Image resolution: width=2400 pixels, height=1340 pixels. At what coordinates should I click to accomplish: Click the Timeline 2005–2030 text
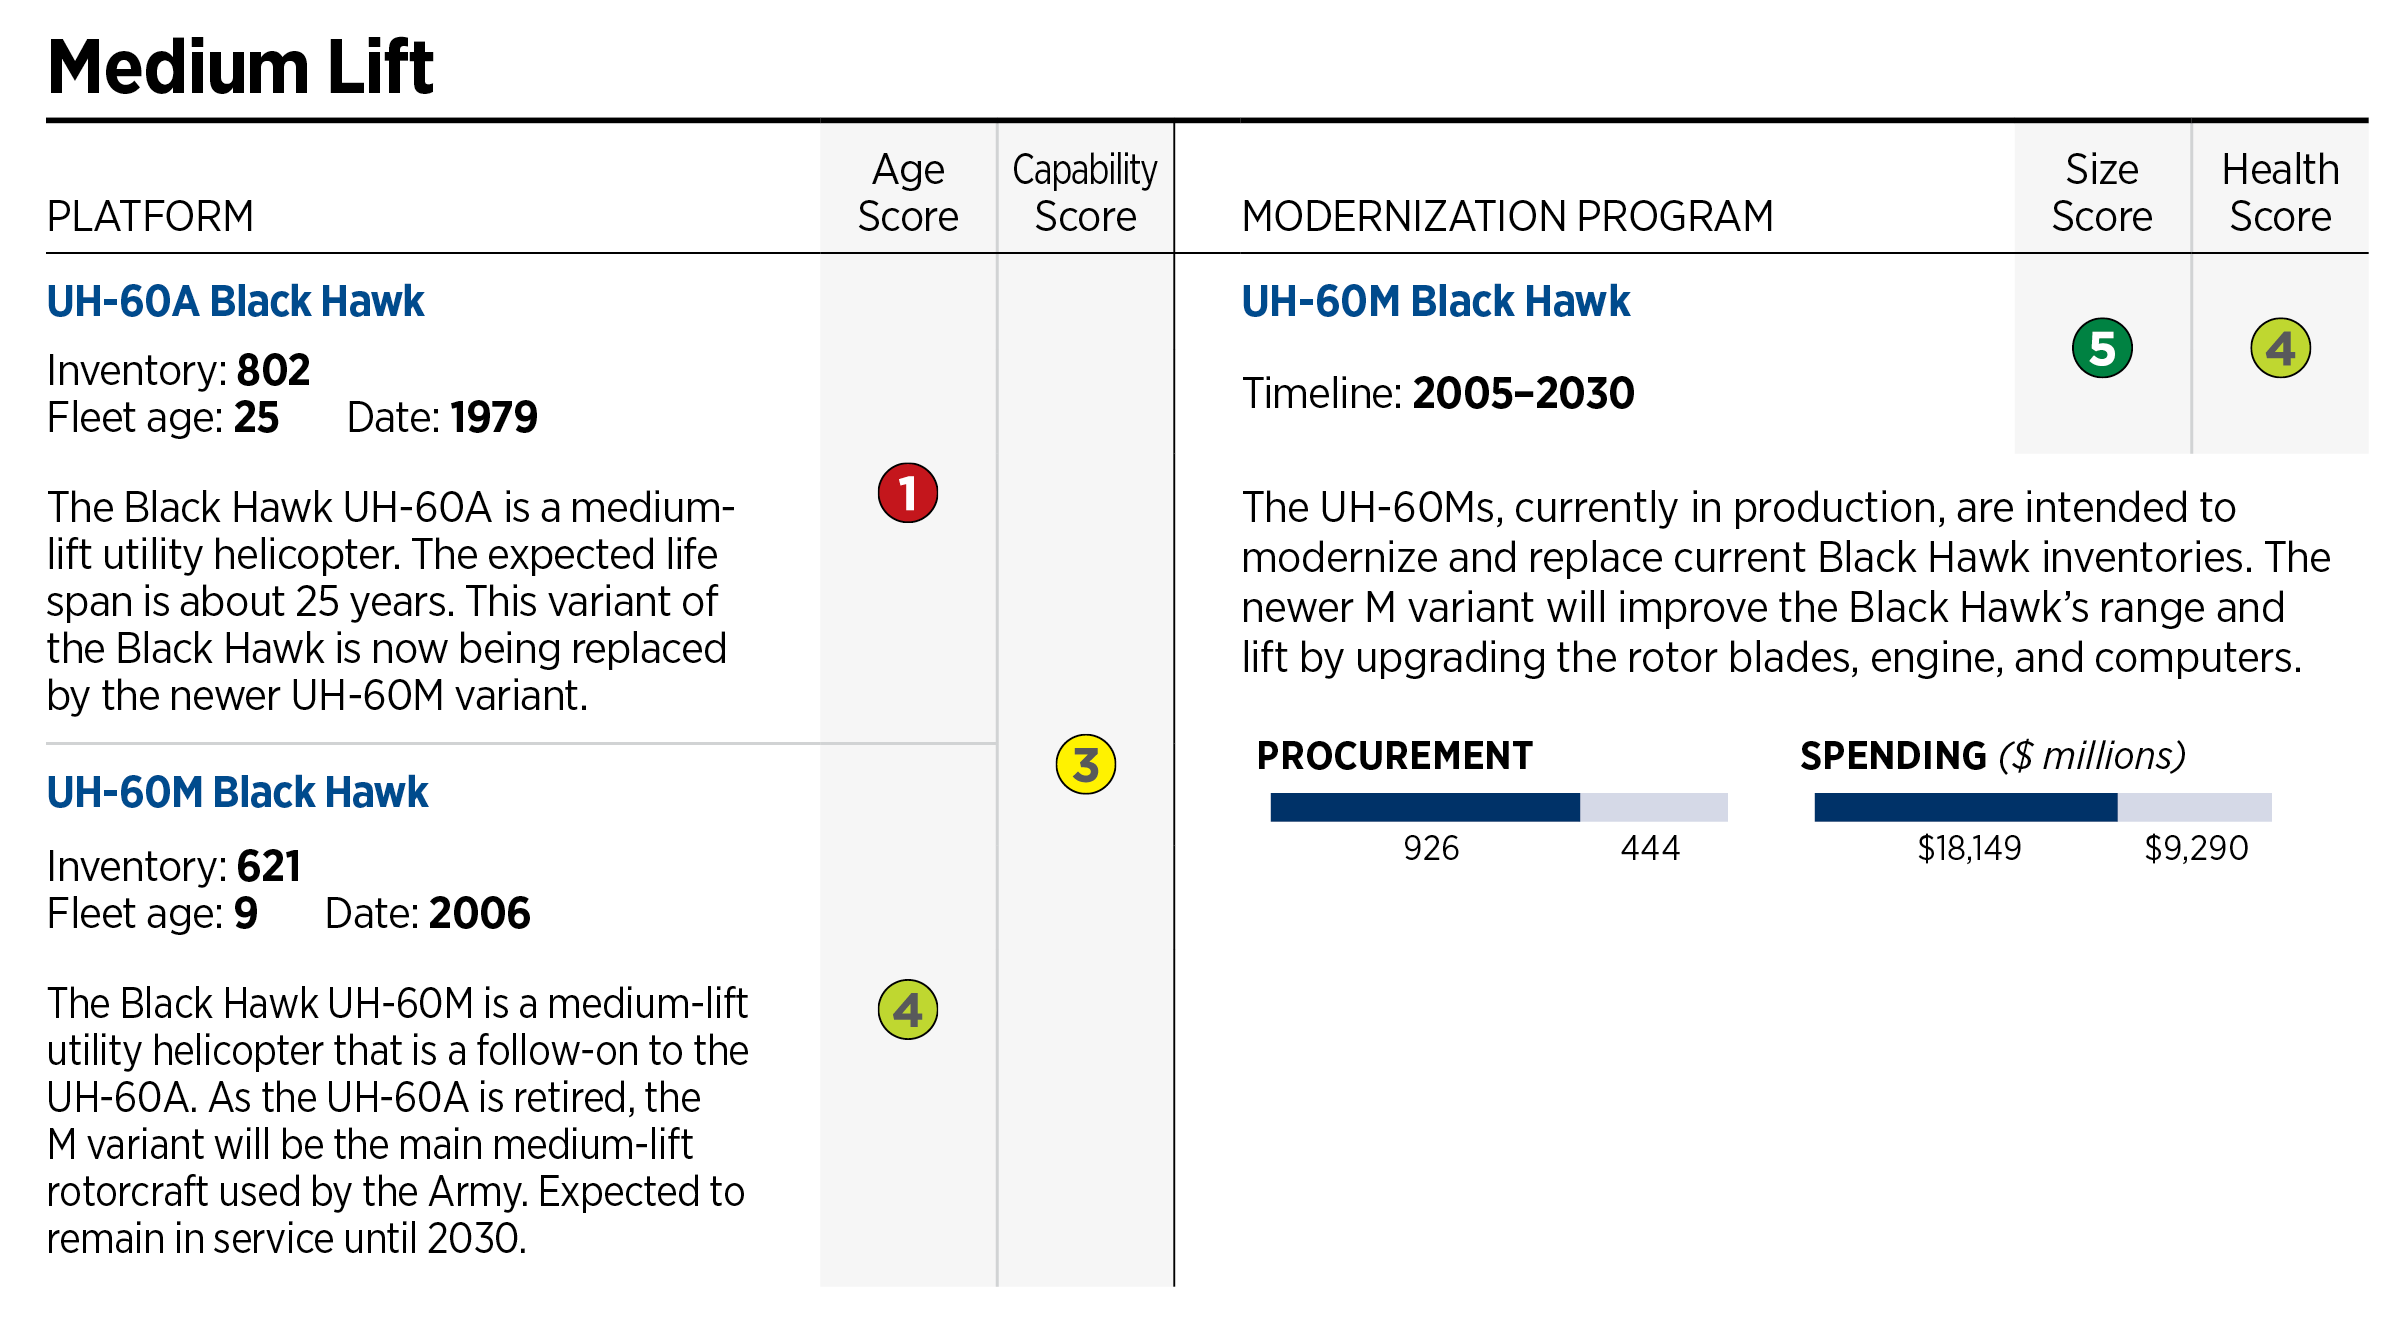(1437, 393)
